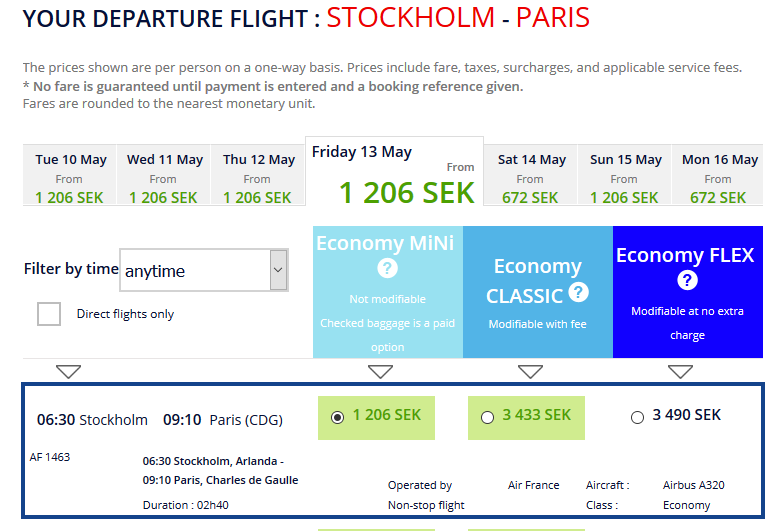The width and height of the screenshot is (779, 531).
Task: Choose the Sun 15 May date tab
Action: click(624, 175)
